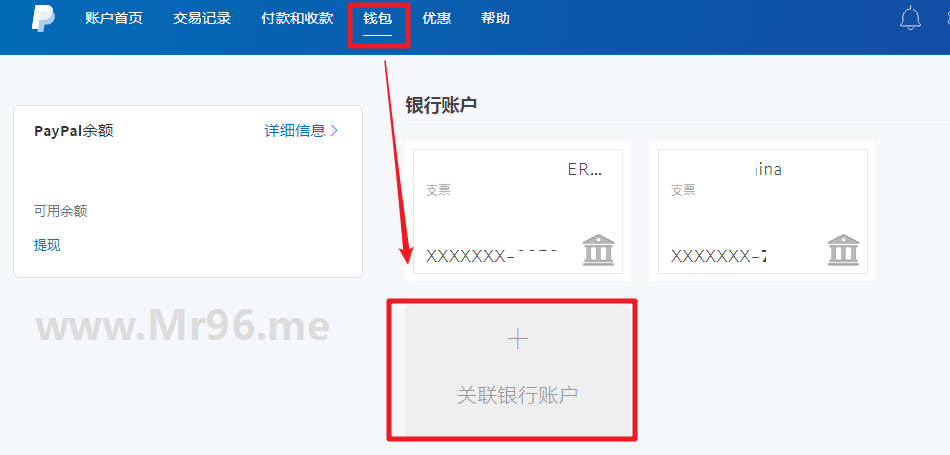This screenshot has height=455, width=950.
Task: Click the chevron arrow beside 详细信息
Action: (334, 130)
